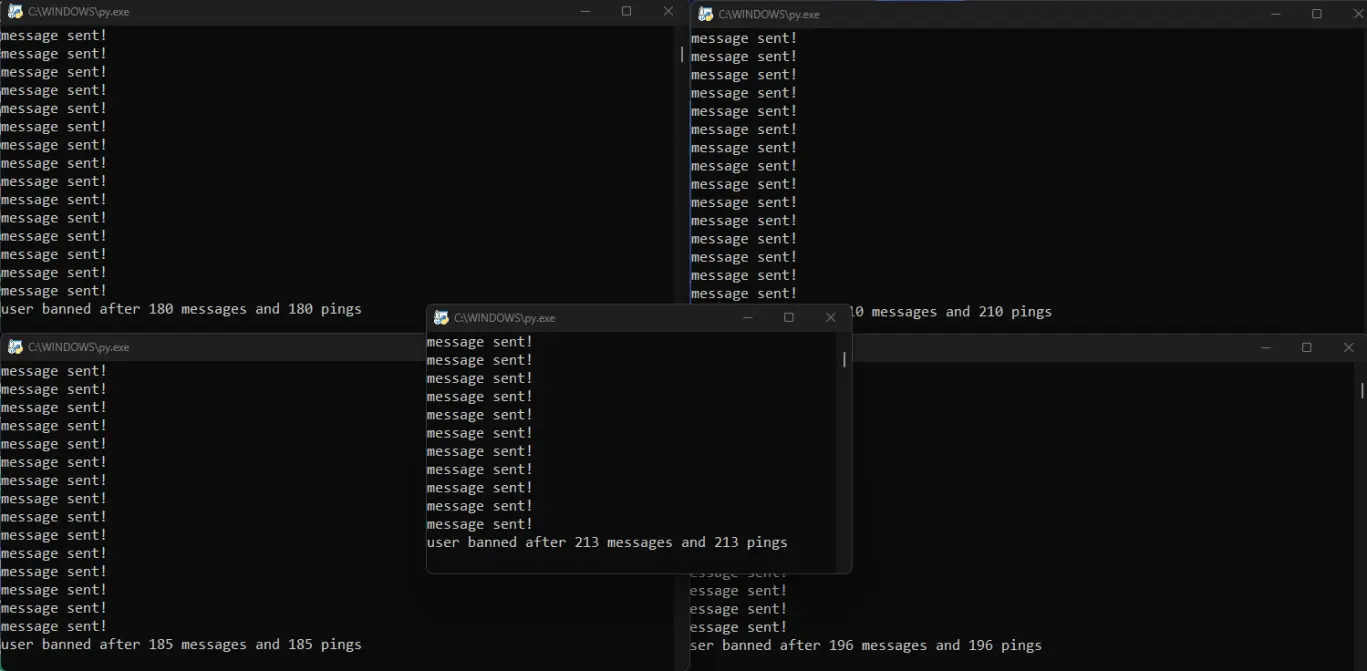The width and height of the screenshot is (1367, 671).
Task: Close the console showing 196 pings
Action: (x=1348, y=348)
